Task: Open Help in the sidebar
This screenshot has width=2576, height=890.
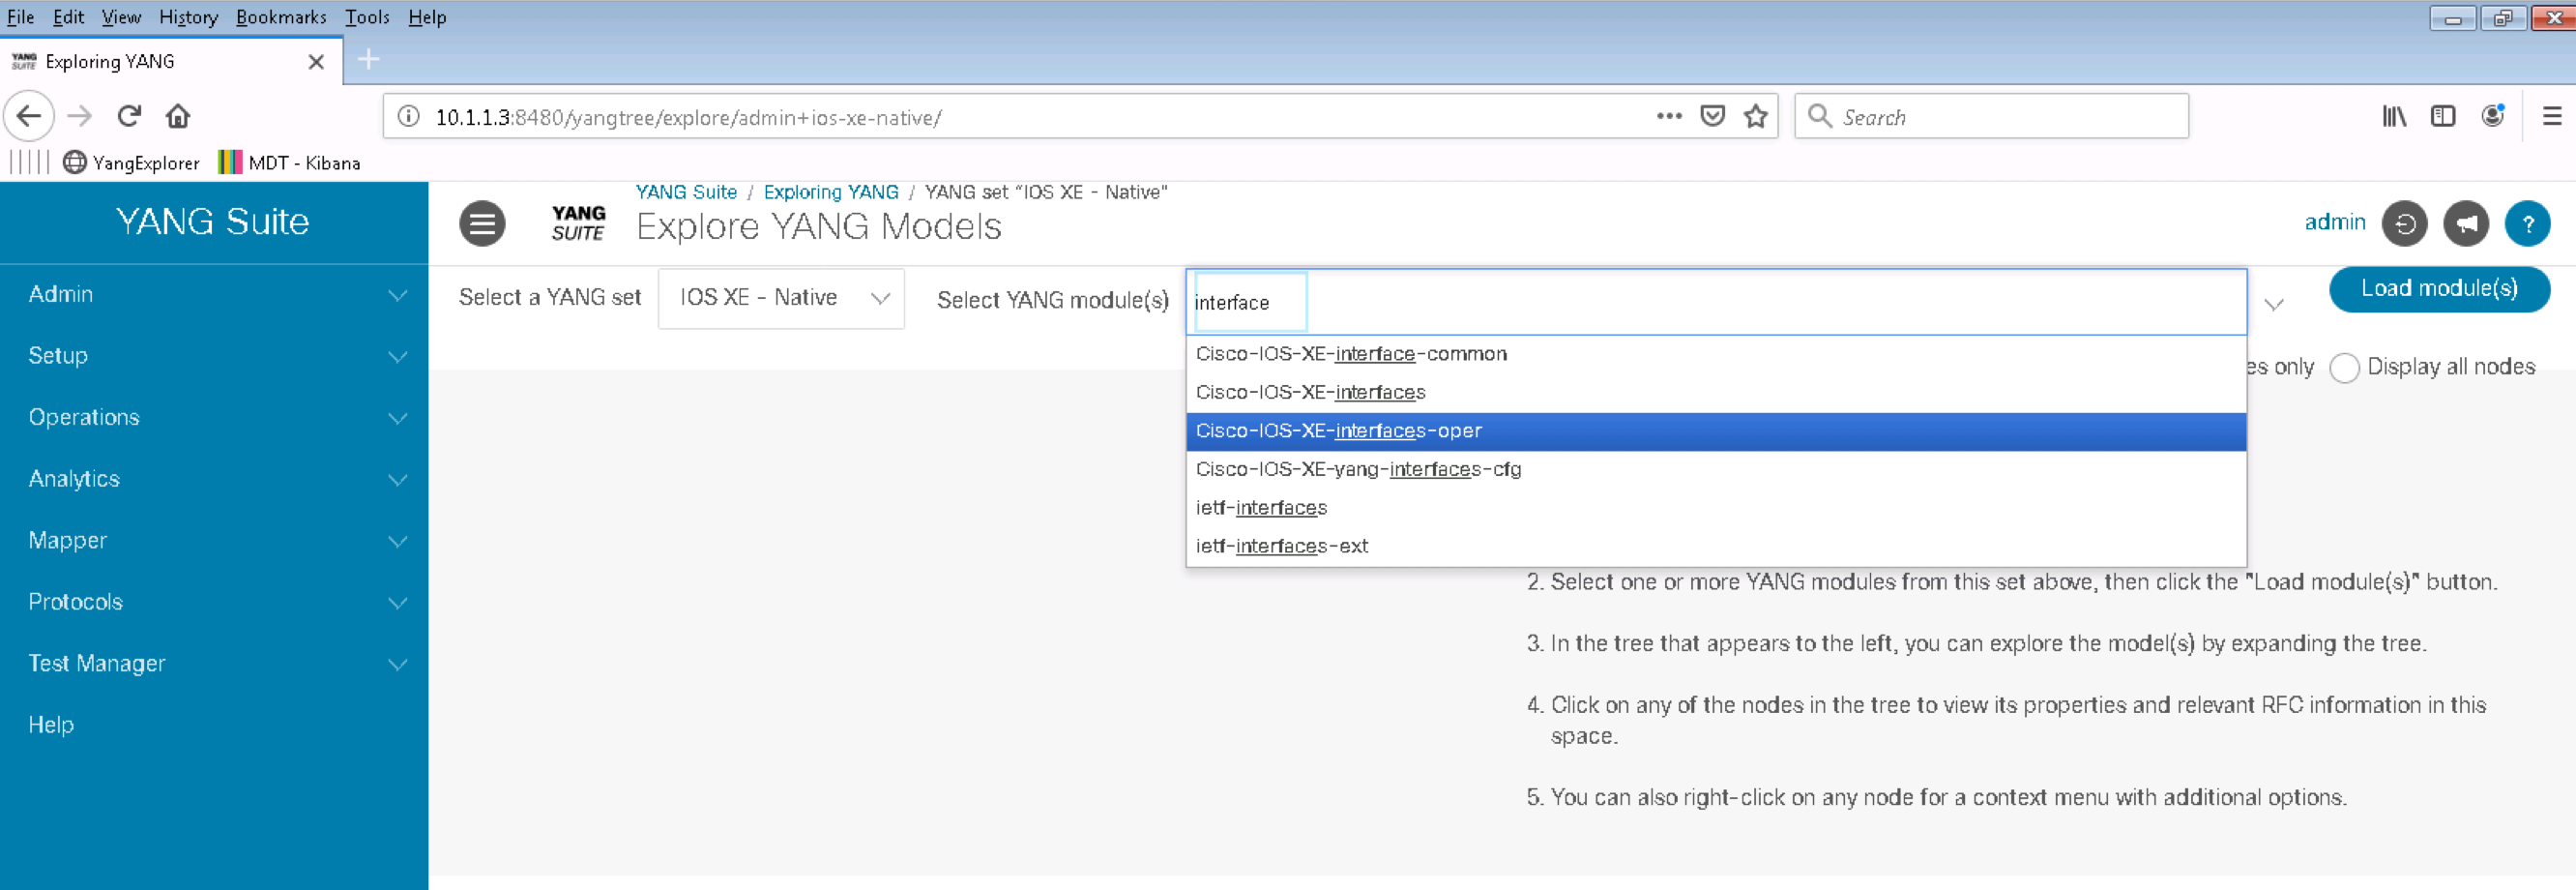Action: click(x=51, y=725)
